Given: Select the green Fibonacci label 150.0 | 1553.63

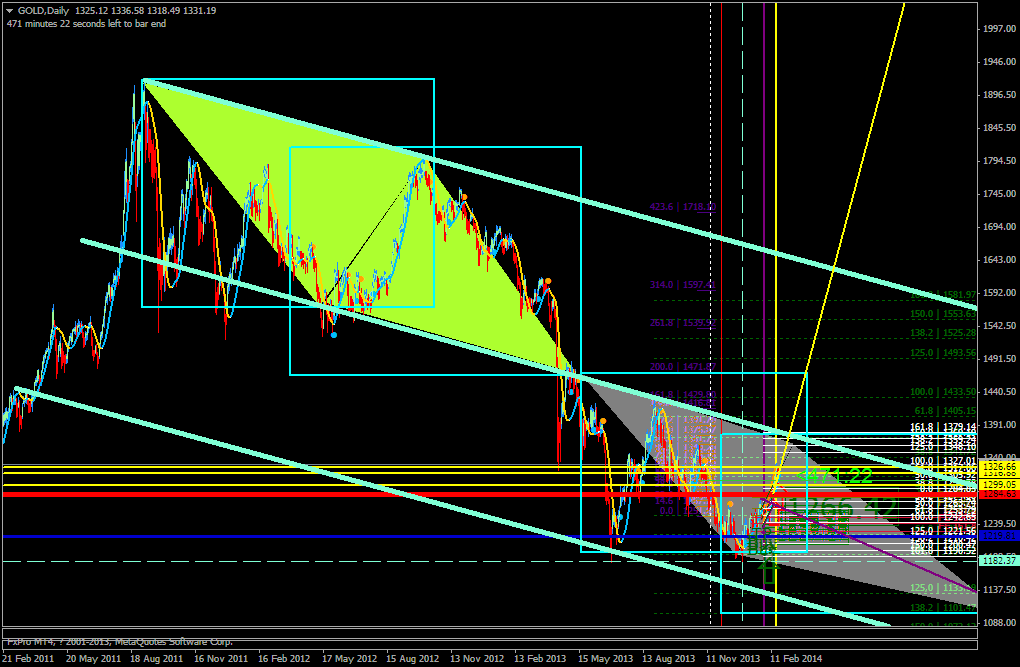Looking at the screenshot, I should (x=943, y=314).
